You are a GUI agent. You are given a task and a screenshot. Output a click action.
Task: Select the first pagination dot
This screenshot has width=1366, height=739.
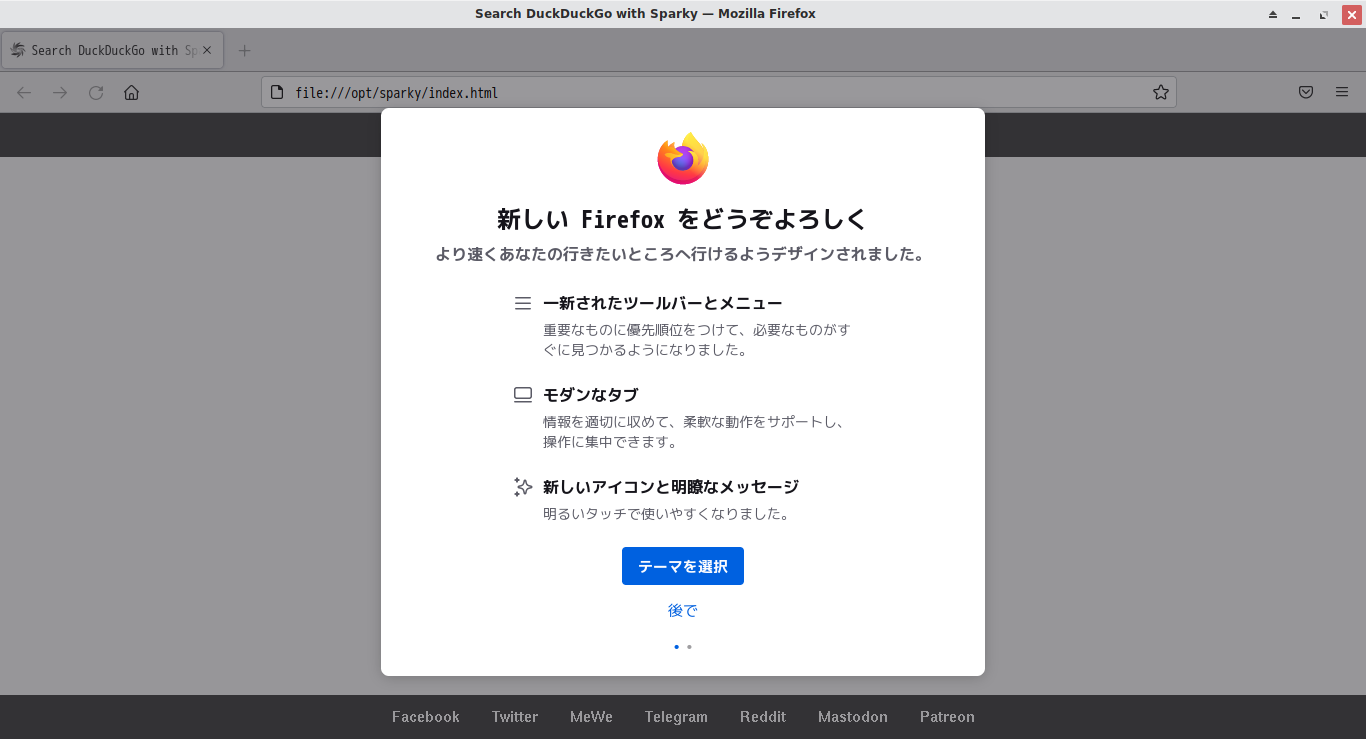676,647
